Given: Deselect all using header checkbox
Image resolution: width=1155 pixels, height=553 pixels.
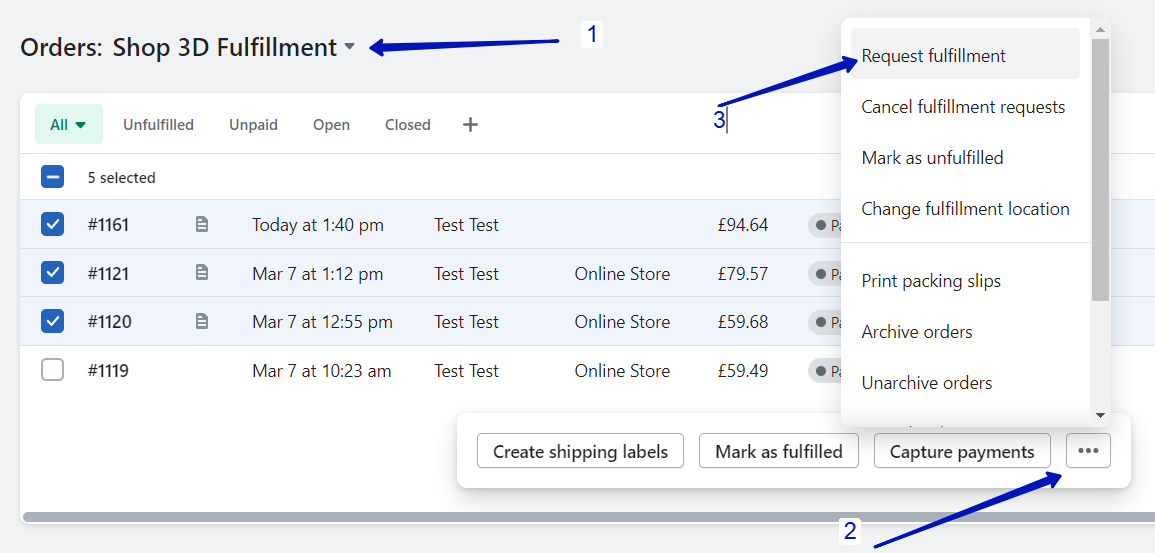Looking at the screenshot, I should point(52,177).
